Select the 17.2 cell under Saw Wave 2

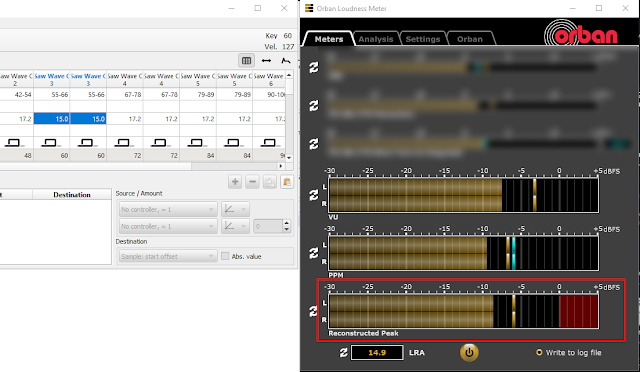click(x=16, y=119)
